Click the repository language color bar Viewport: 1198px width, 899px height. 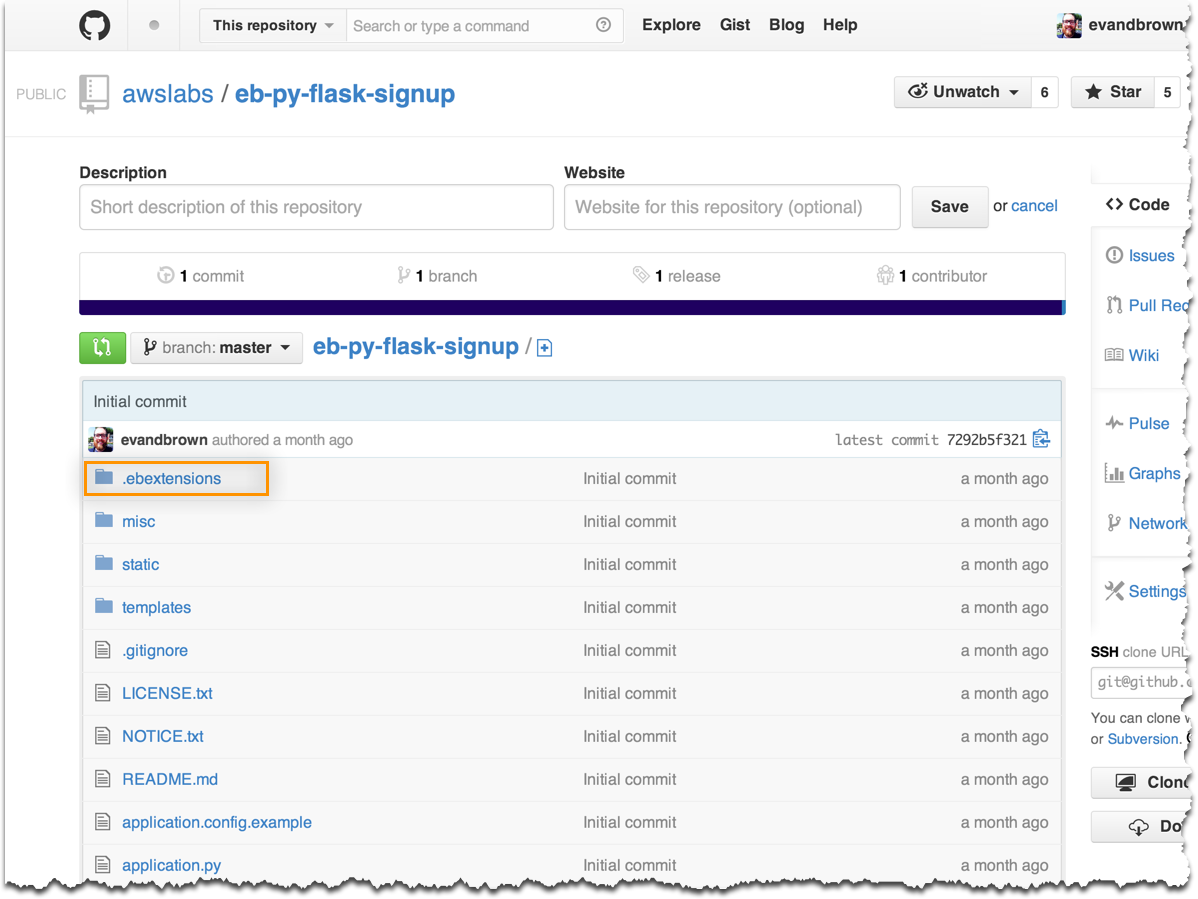572,307
